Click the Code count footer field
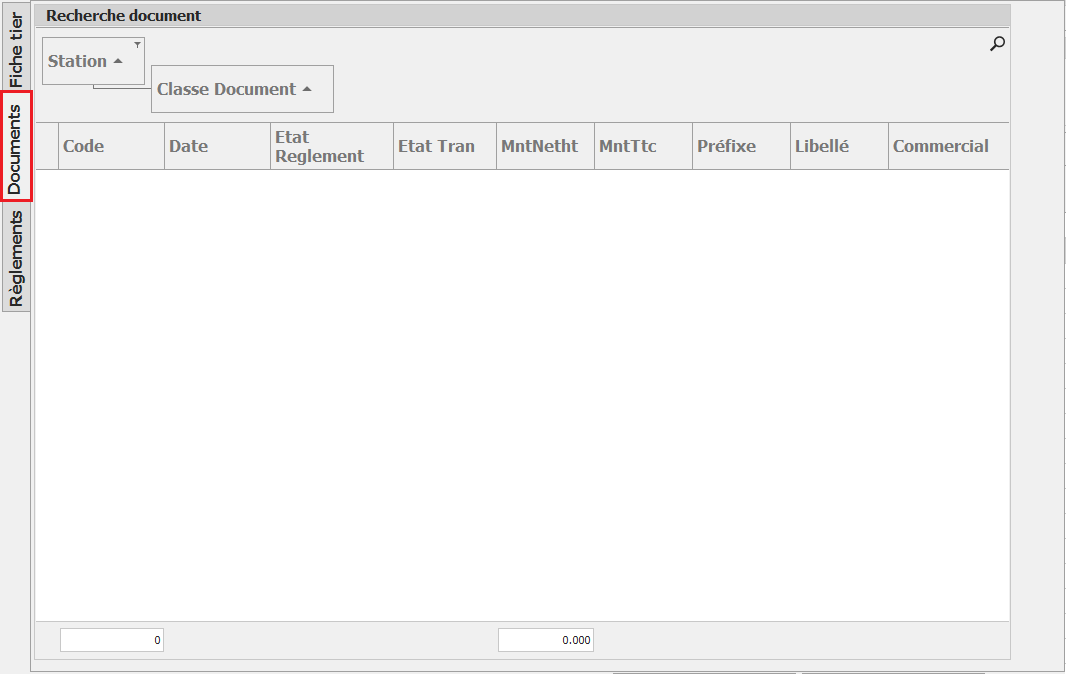1066x676 pixels. coord(112,640)
